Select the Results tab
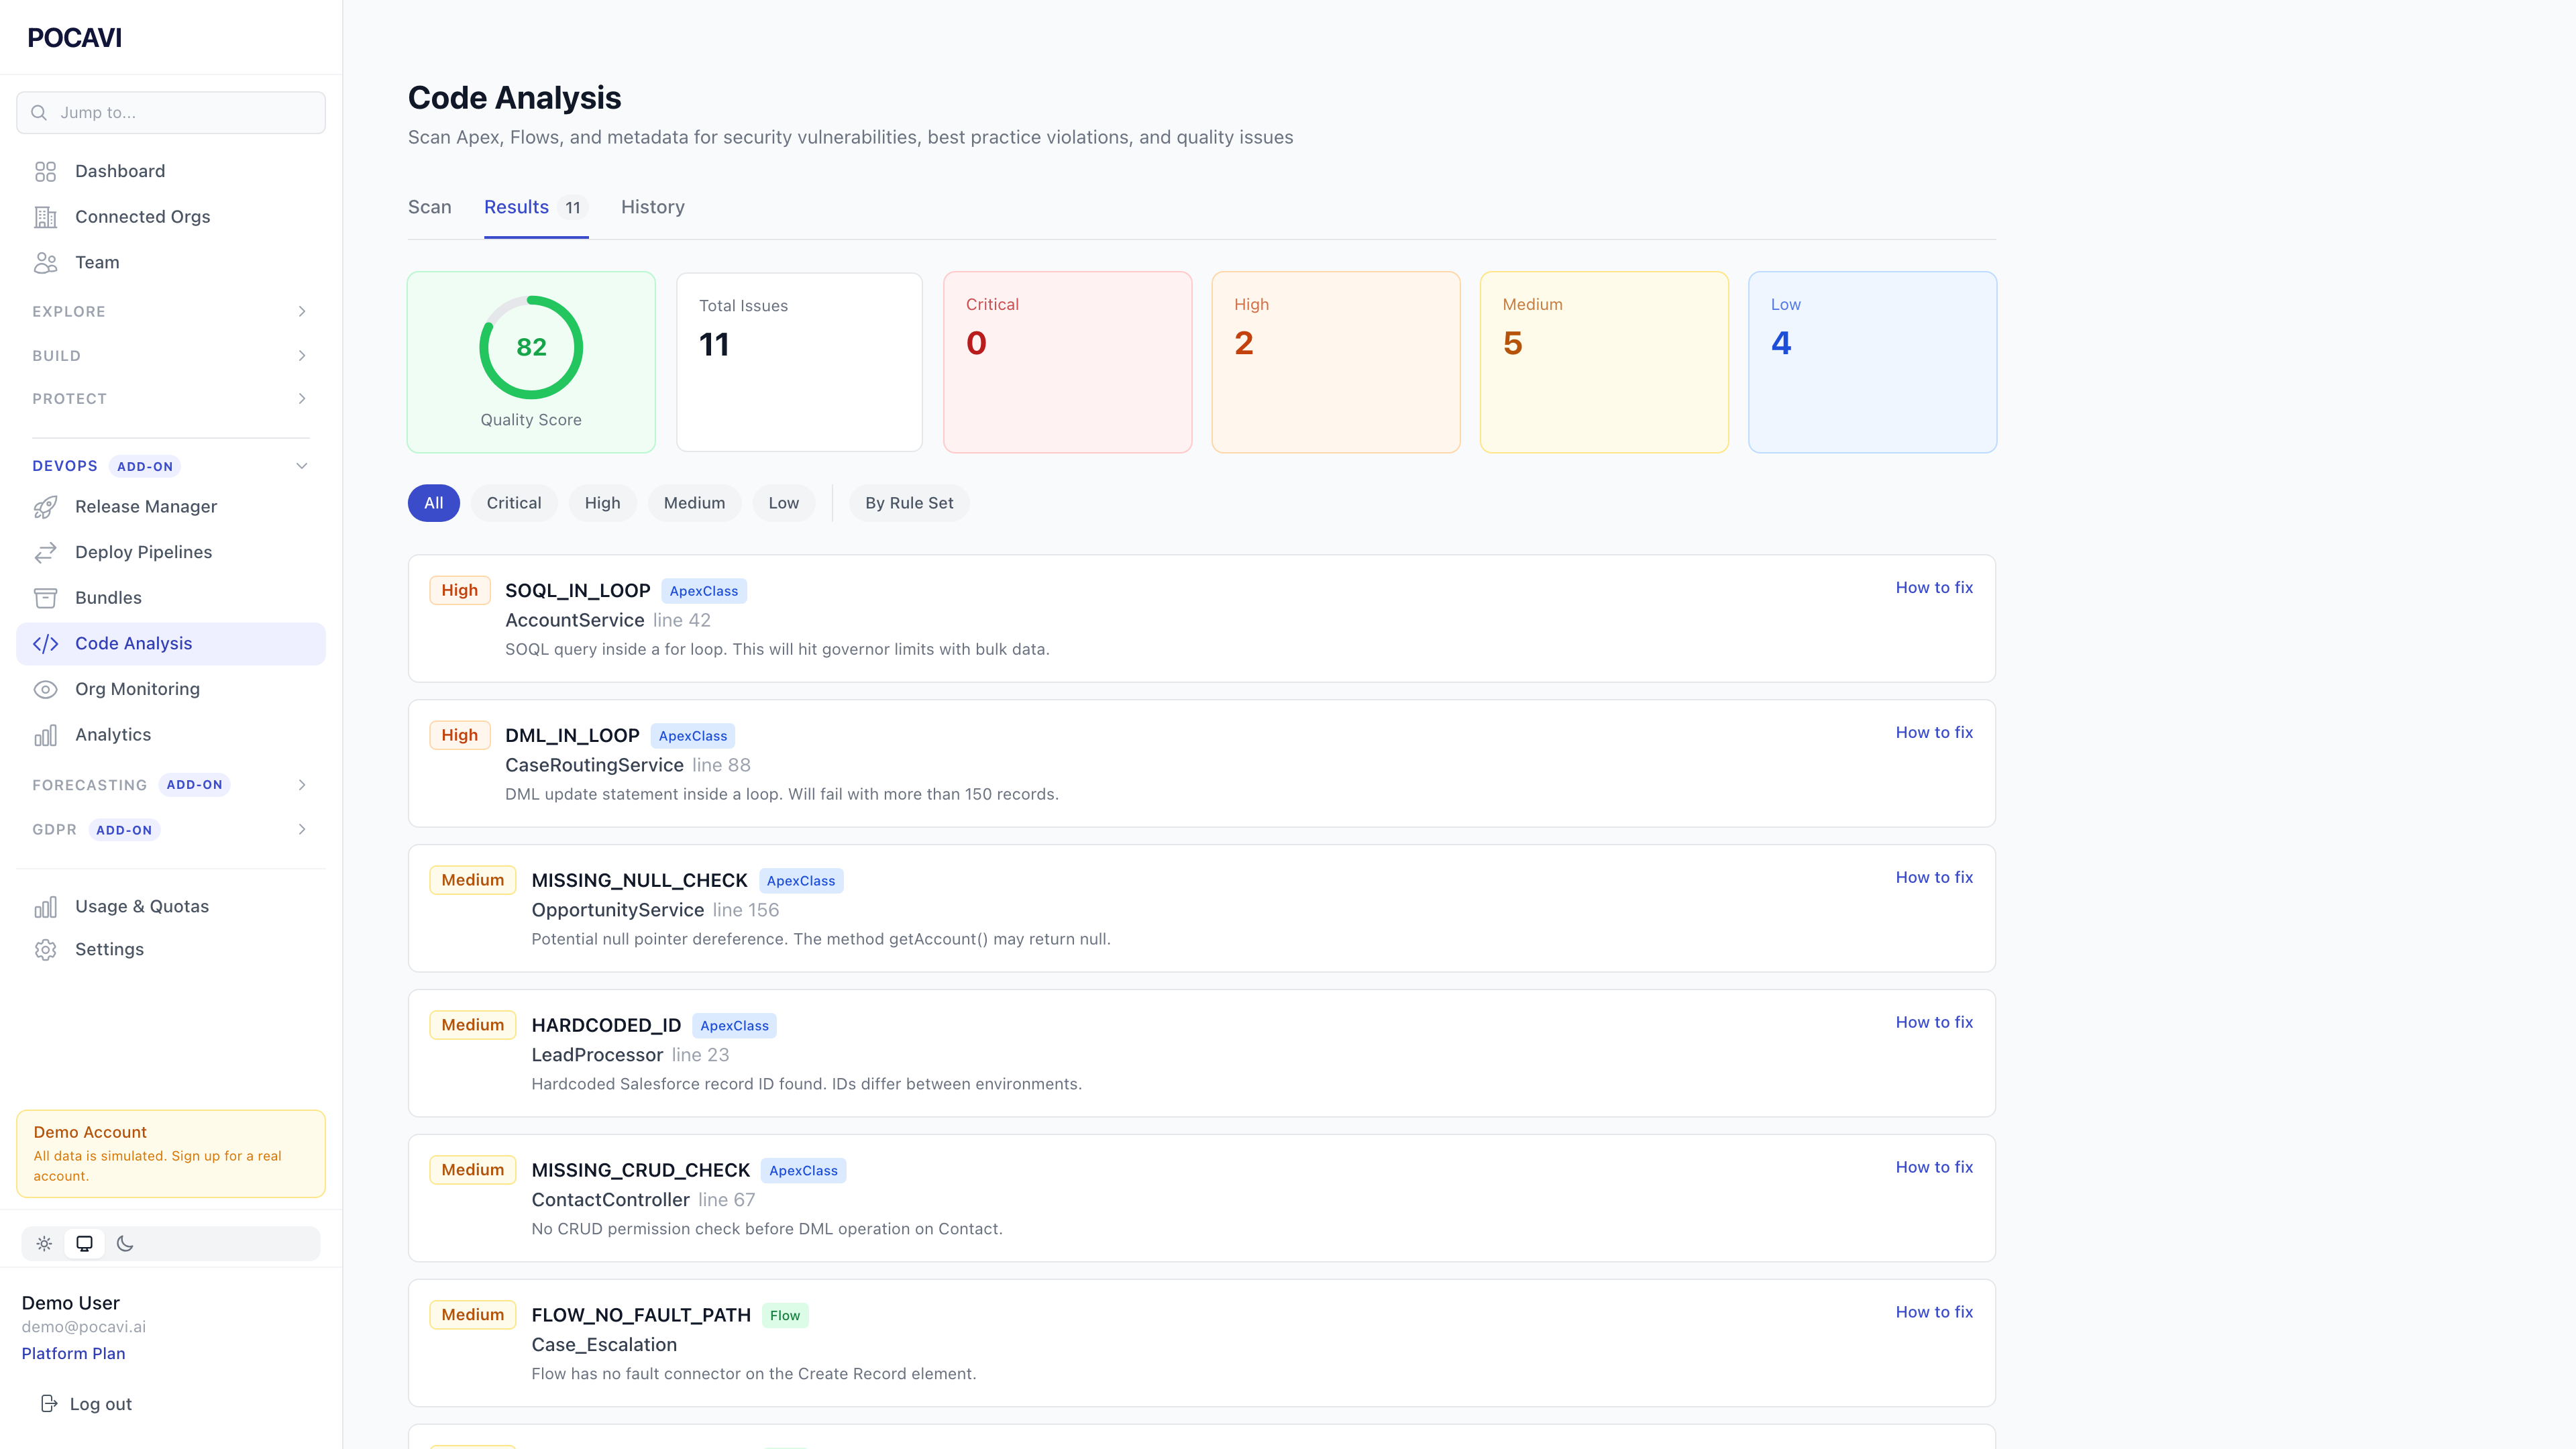The height and width of the screenshot is (1449, 2576). point(536,207)
